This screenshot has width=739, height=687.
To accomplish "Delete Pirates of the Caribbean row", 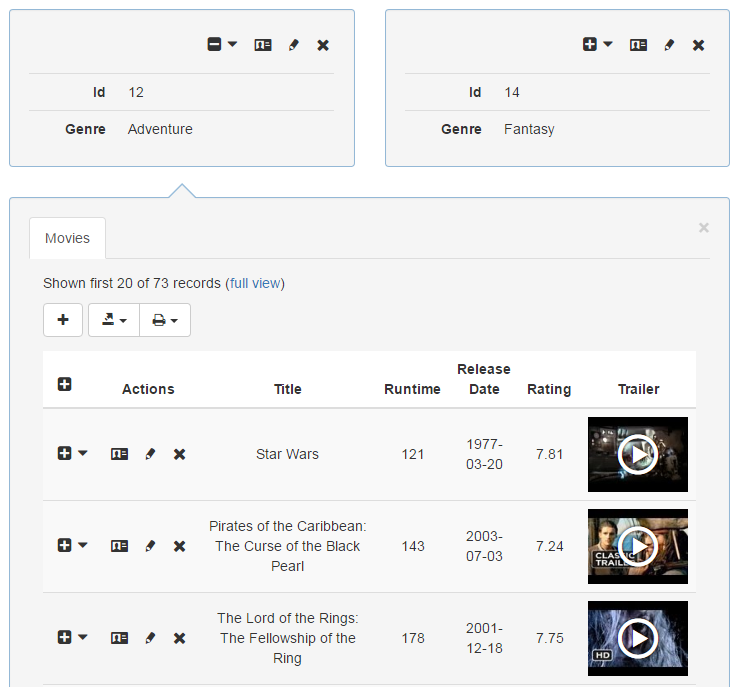I will [x=180, y=546].
